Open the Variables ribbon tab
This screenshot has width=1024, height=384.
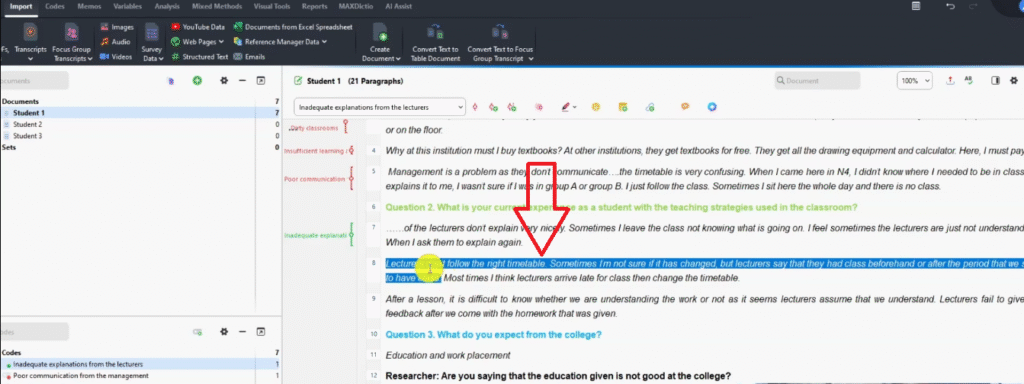pyautogui.click(x=127, y=7)
